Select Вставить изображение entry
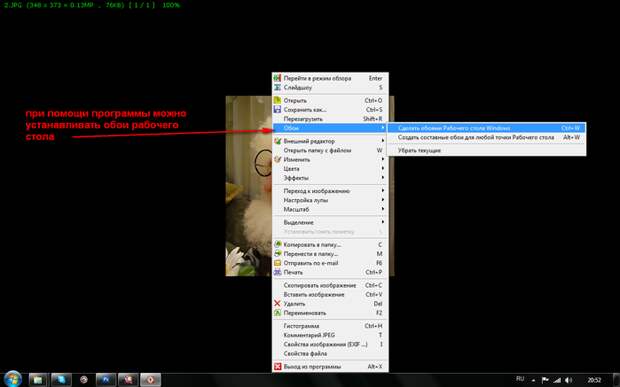This screenshot has height=387, width=620. pos(330,294)
